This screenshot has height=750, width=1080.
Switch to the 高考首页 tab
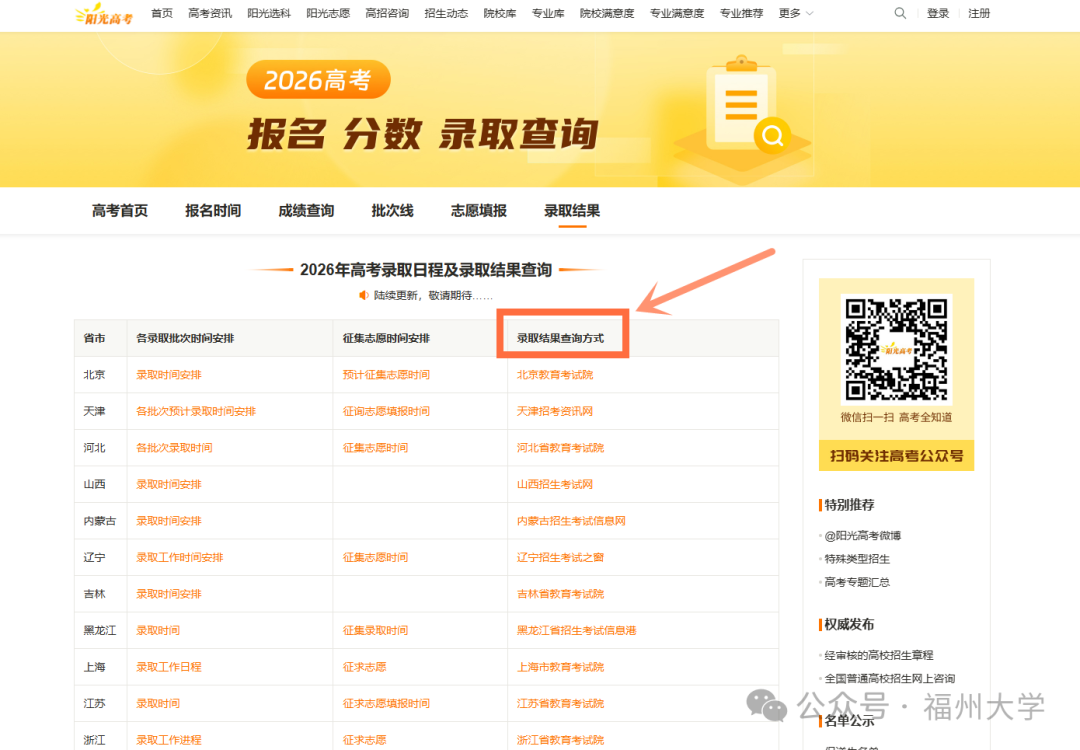point(120,211)
